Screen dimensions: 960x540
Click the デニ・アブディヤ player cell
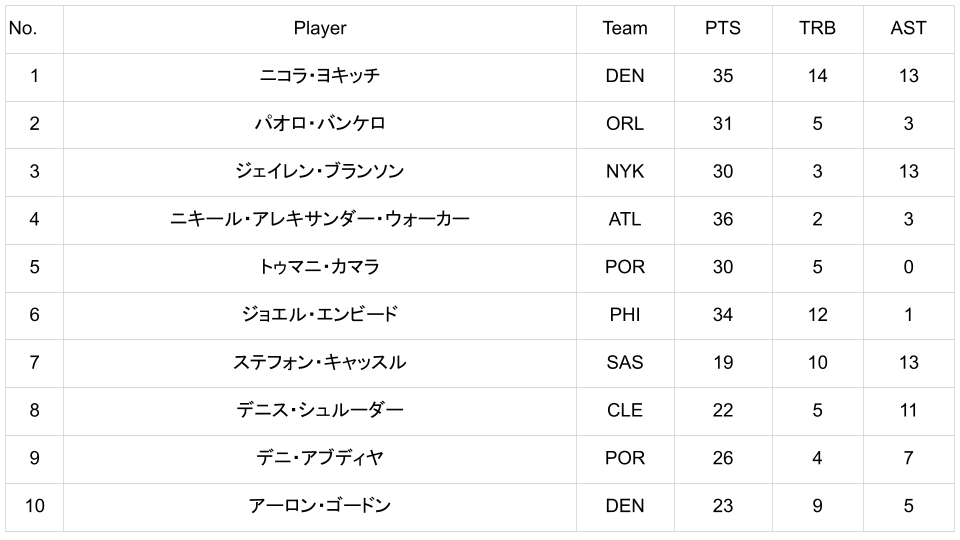tap(320, 458)
